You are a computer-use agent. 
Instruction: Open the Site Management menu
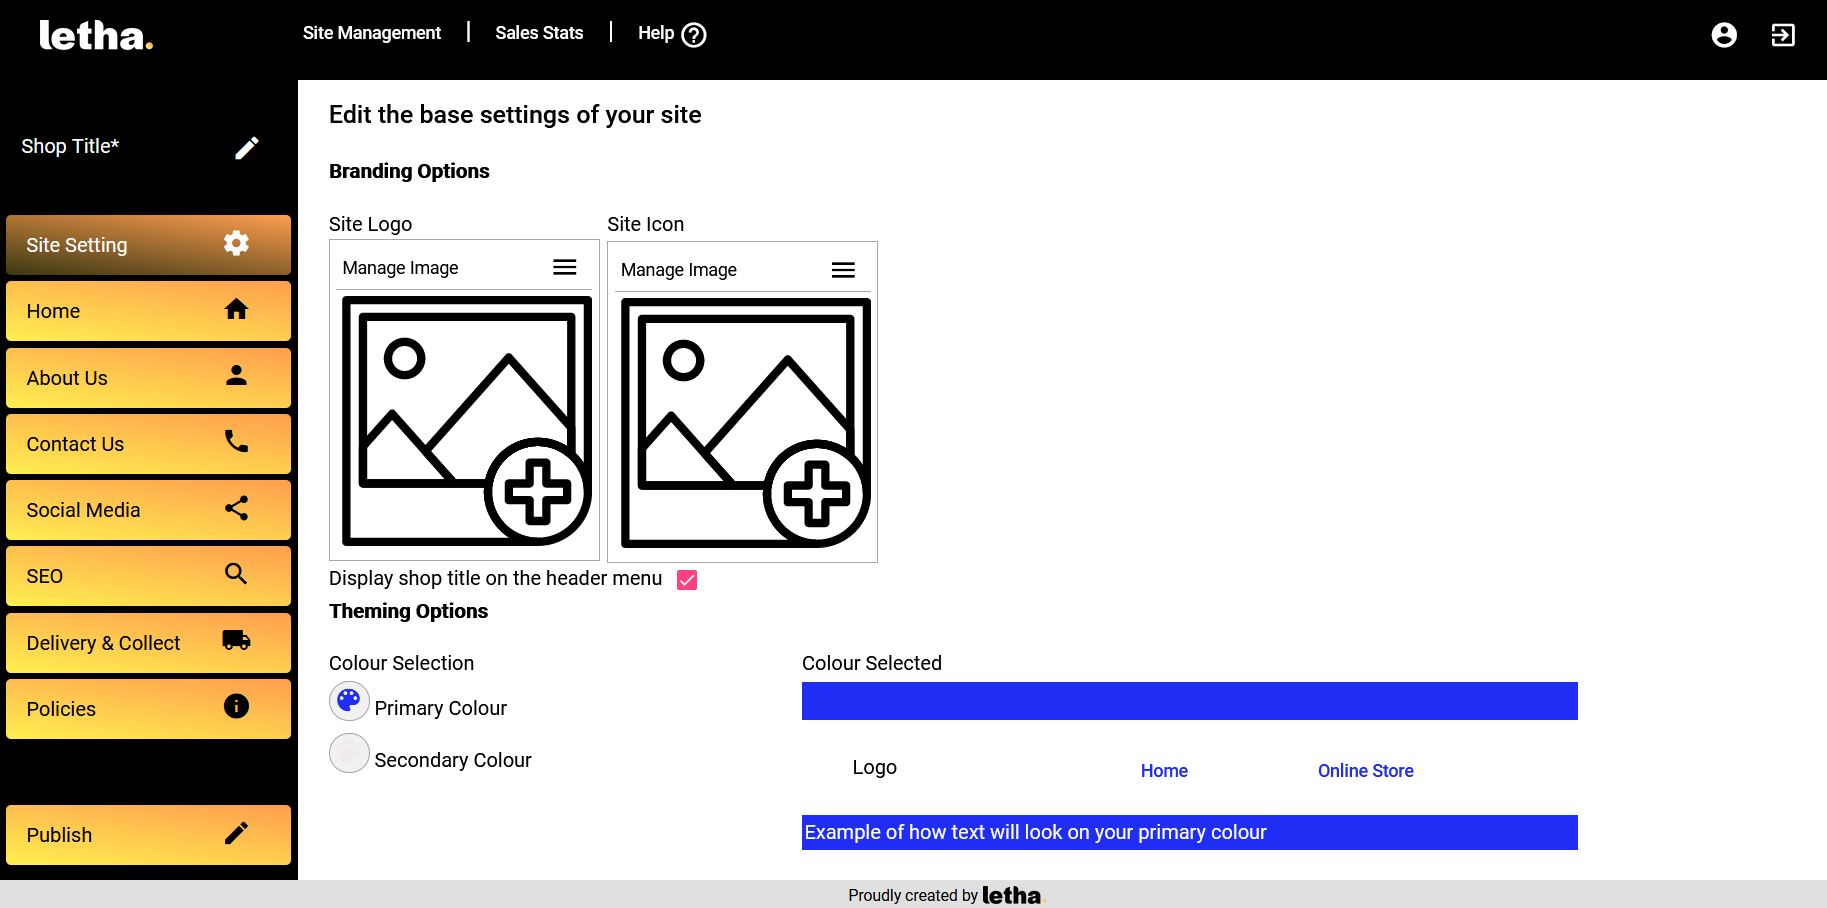pos(371,33)
